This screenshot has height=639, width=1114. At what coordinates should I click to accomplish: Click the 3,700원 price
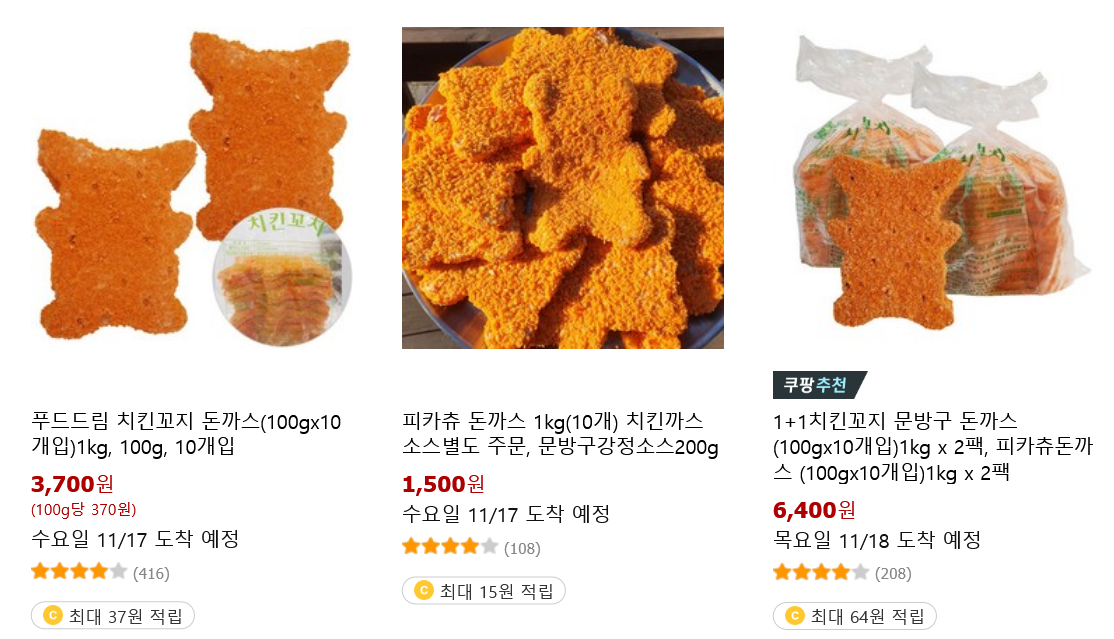tap(72, 484)
